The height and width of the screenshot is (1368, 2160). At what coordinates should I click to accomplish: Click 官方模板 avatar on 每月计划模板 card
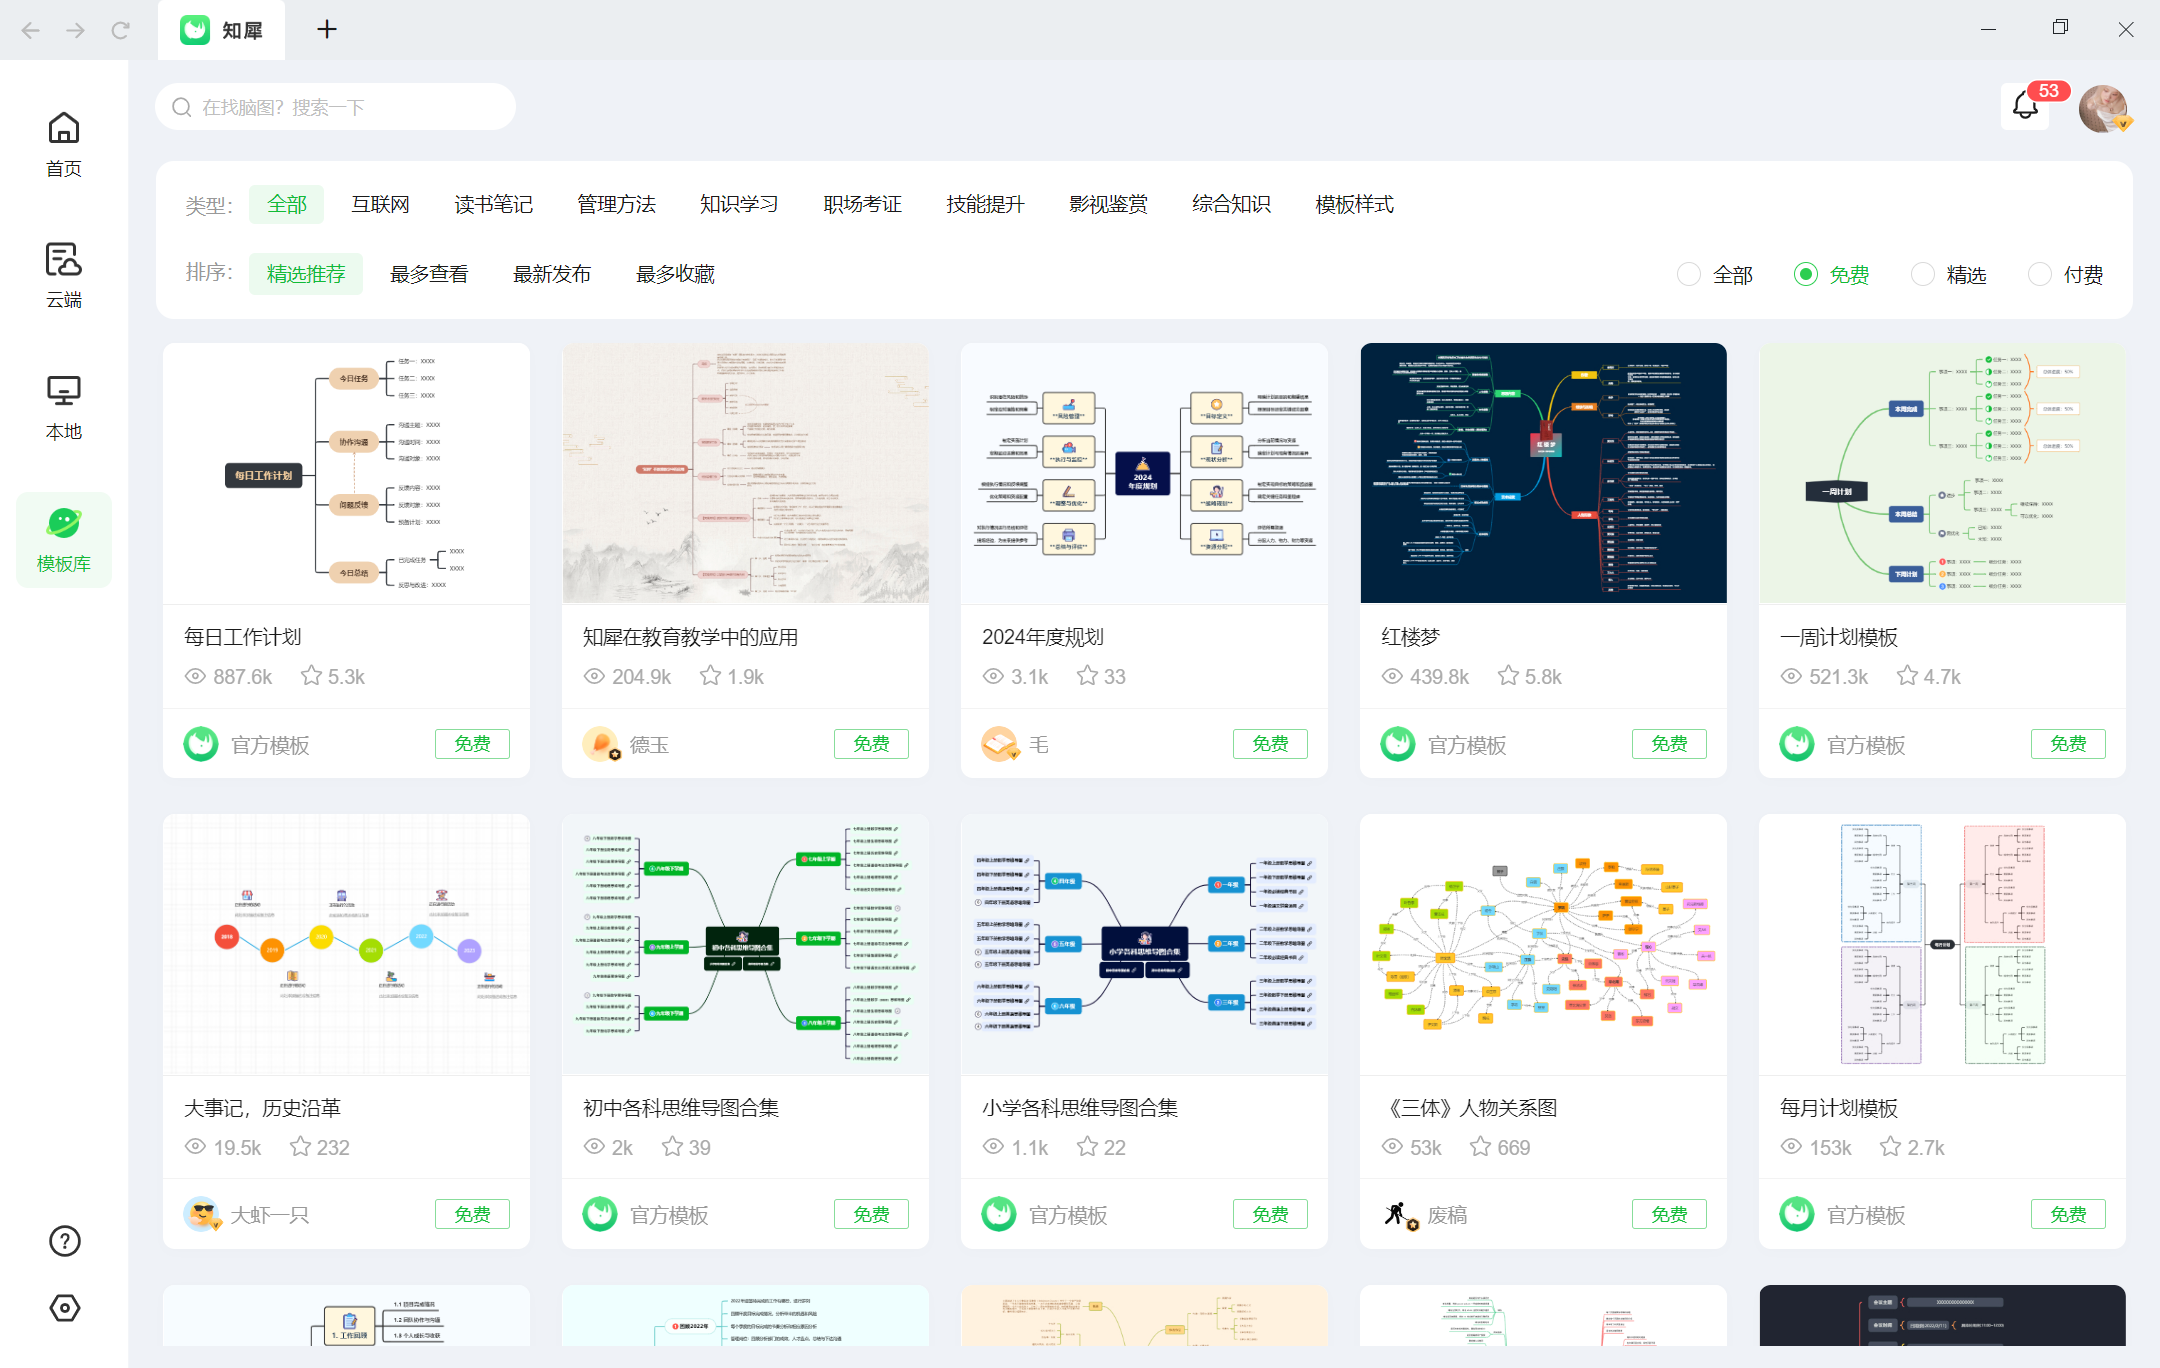point(1797,1214)
